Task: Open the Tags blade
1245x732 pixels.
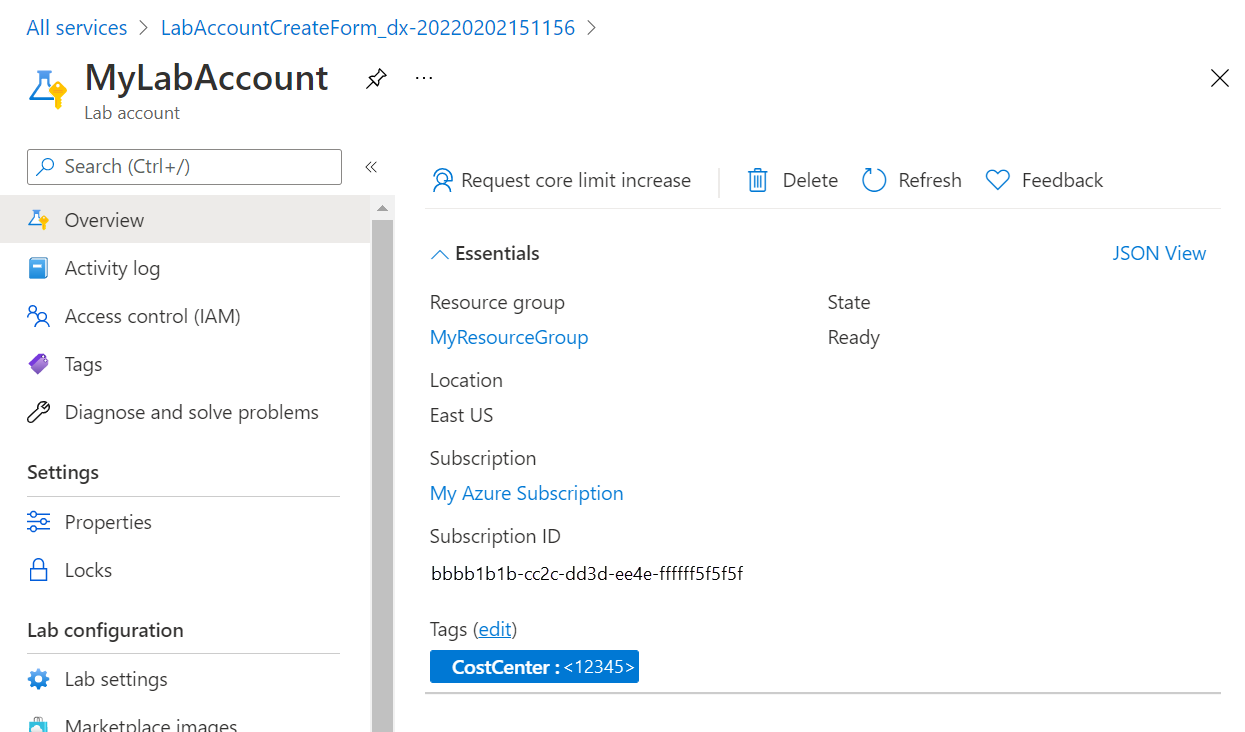Action: point(82,363)
